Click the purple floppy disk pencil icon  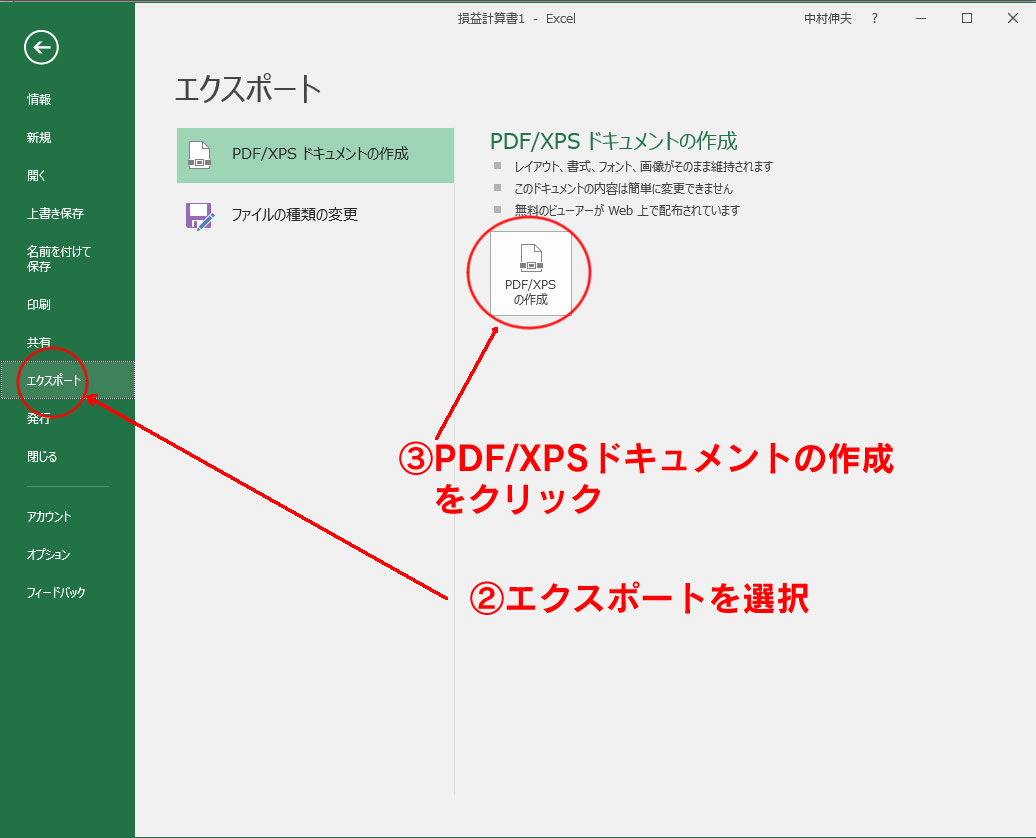click(x=200, y=216)
